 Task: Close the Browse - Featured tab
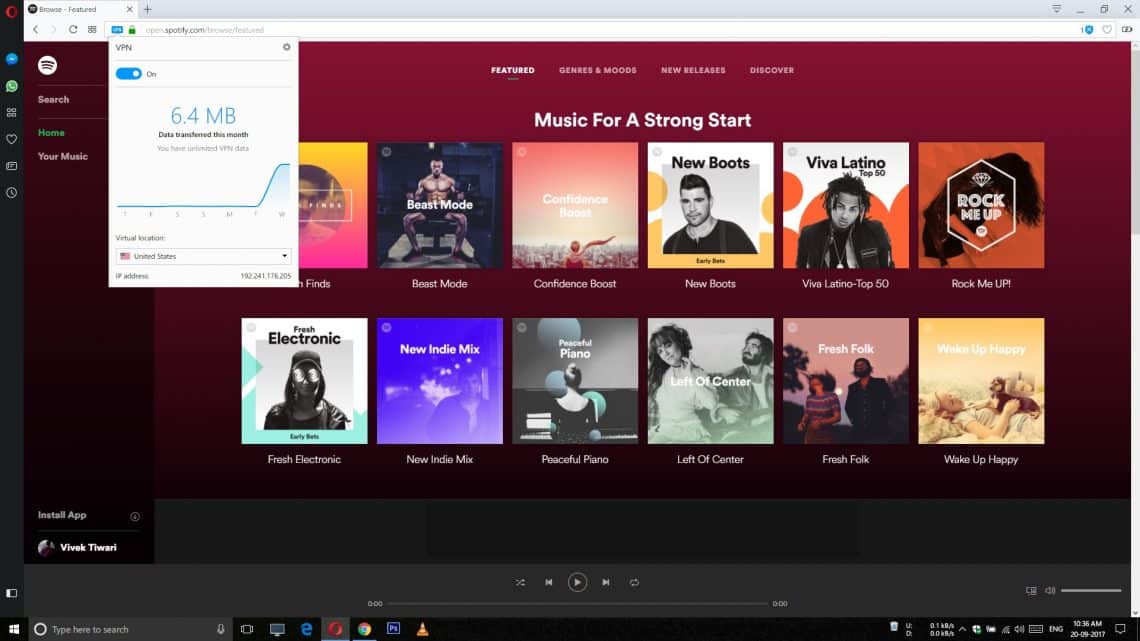[129, 9]
